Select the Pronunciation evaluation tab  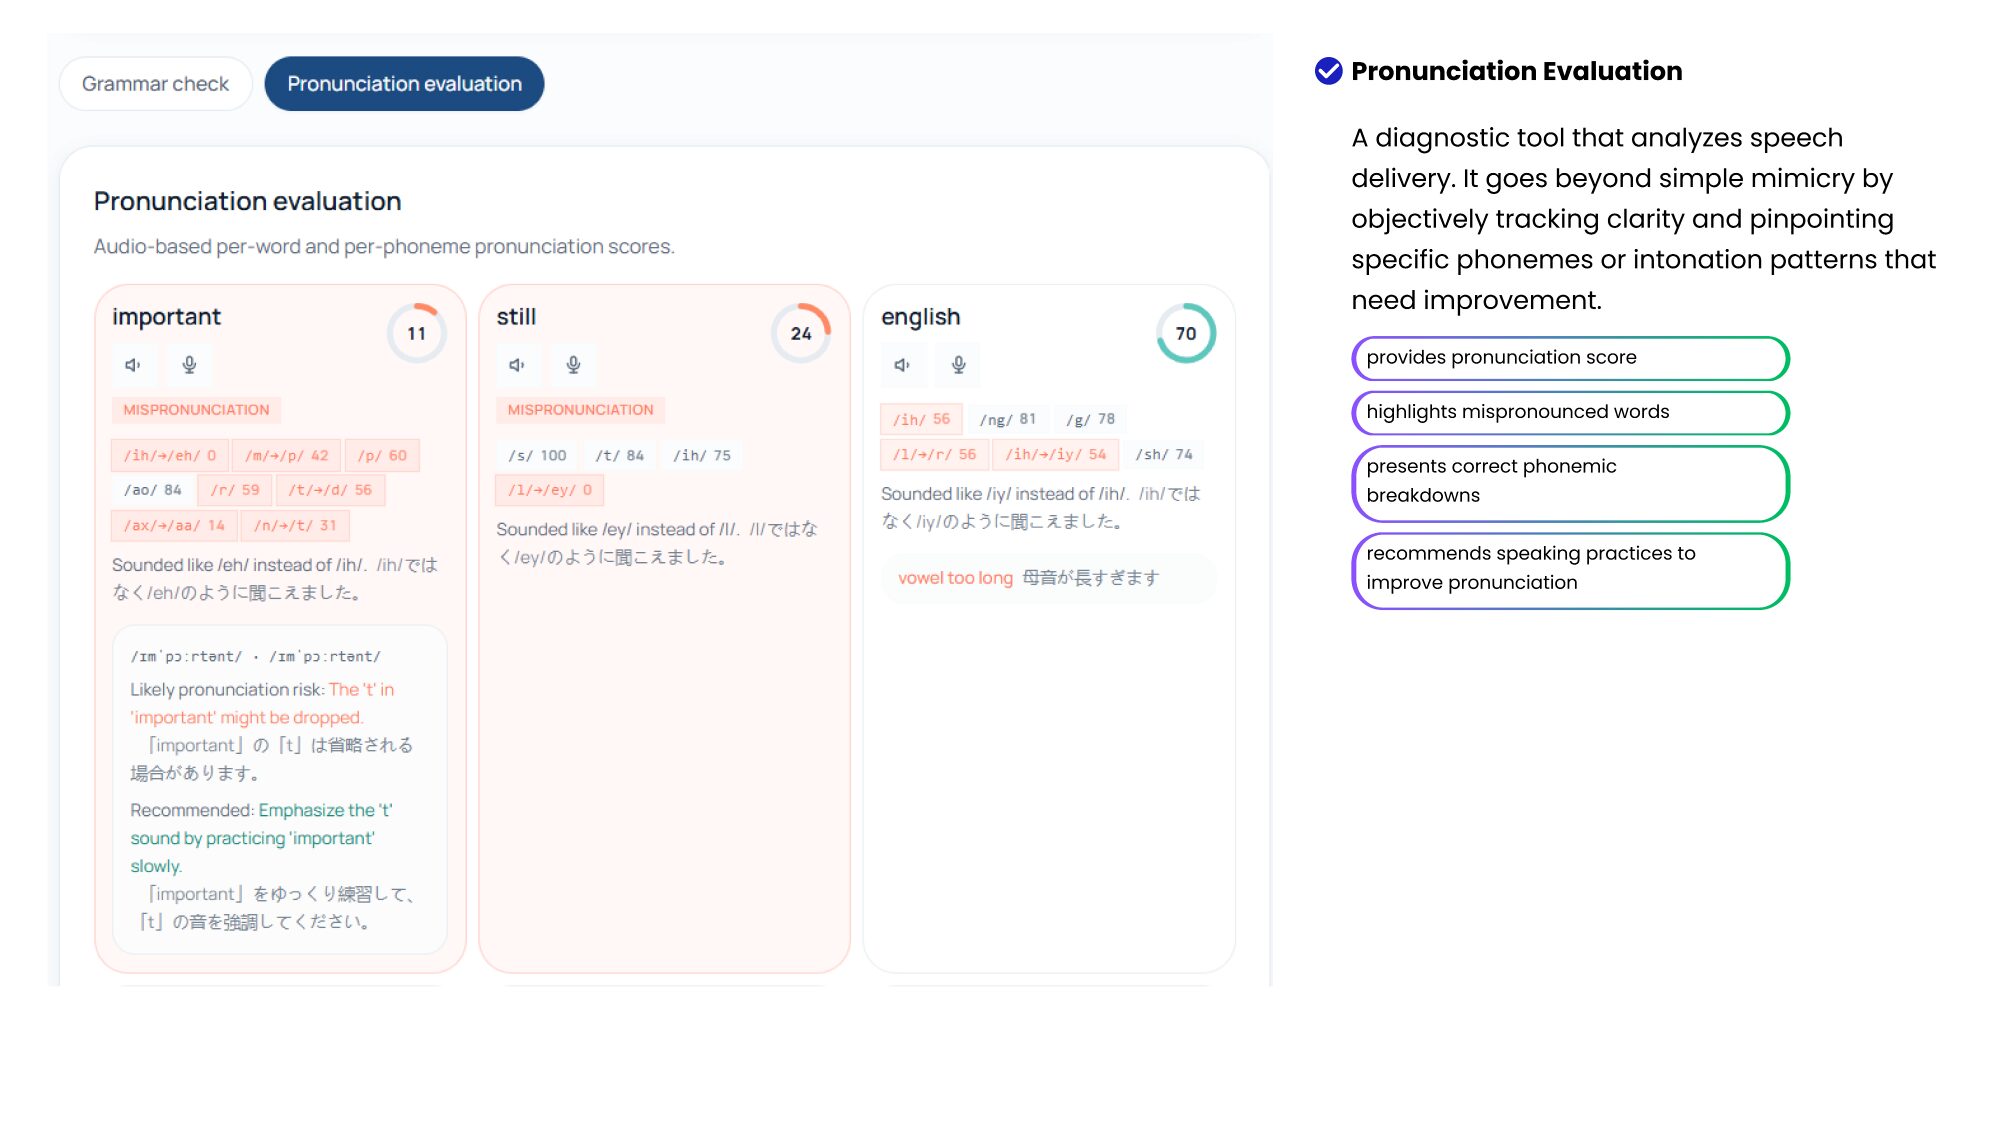[x=404, y=84]
